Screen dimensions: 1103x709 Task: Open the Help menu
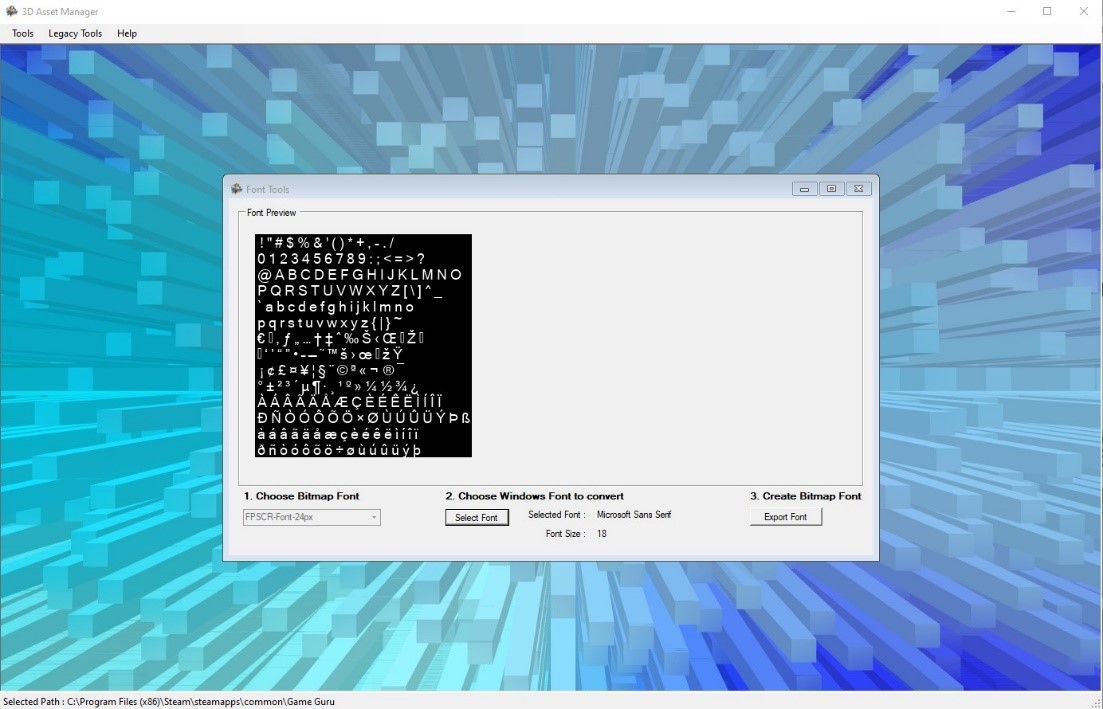click(127, 33)
